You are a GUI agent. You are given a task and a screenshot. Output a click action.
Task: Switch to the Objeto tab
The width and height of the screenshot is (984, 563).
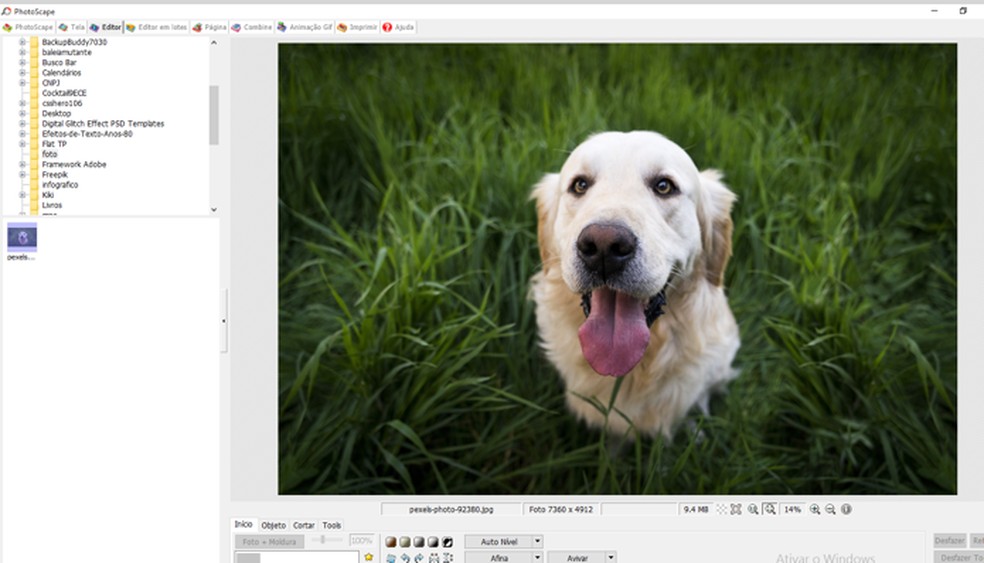273,525
